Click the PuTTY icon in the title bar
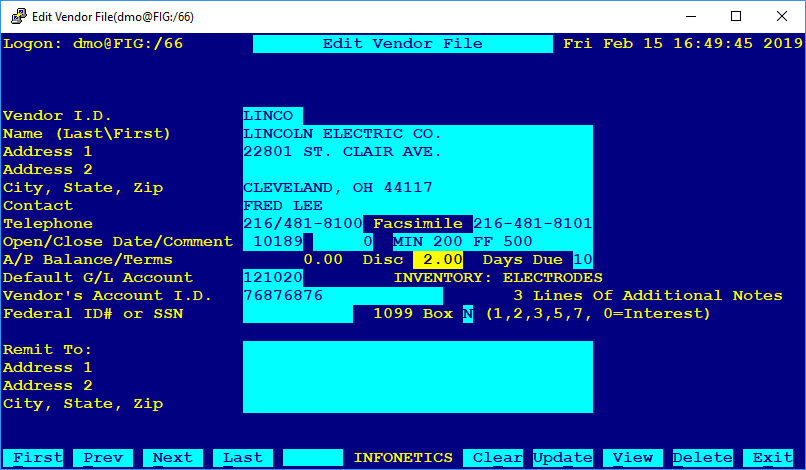 (19, 16)
